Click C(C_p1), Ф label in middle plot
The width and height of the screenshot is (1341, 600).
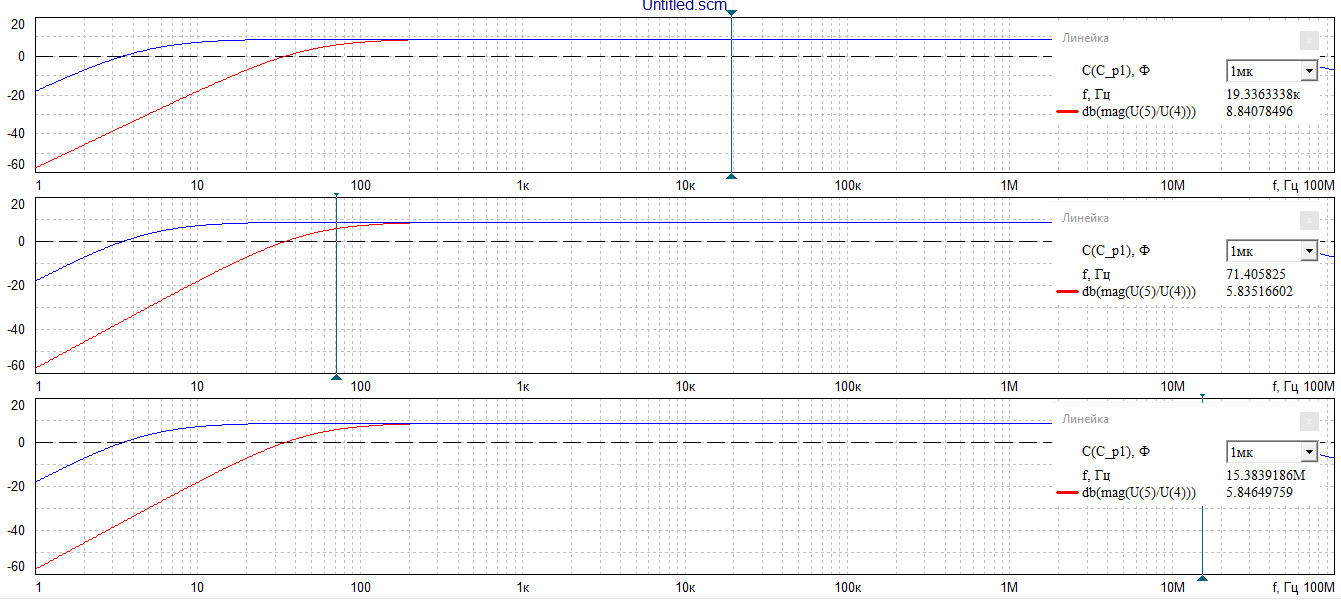1115,251
